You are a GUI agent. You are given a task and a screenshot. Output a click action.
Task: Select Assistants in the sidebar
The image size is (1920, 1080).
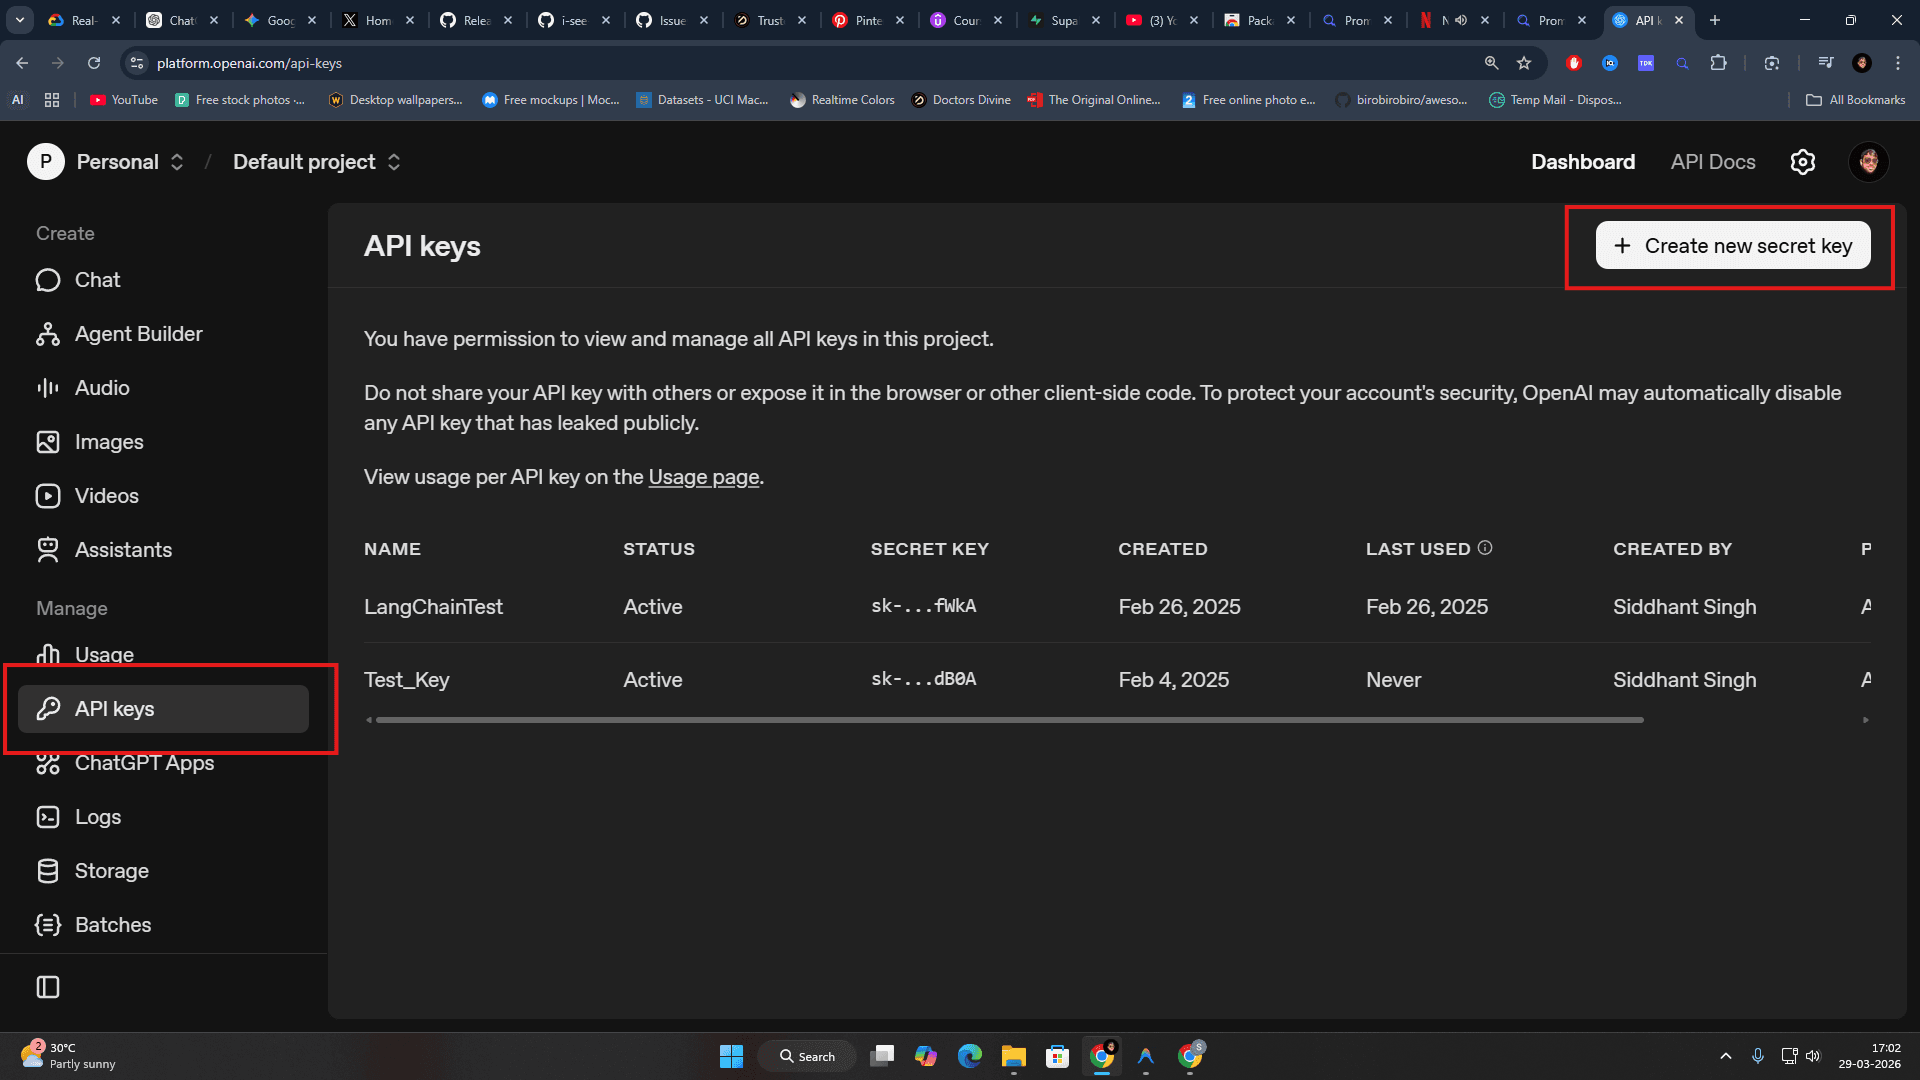pyautogui.click(x=124, y=549)
